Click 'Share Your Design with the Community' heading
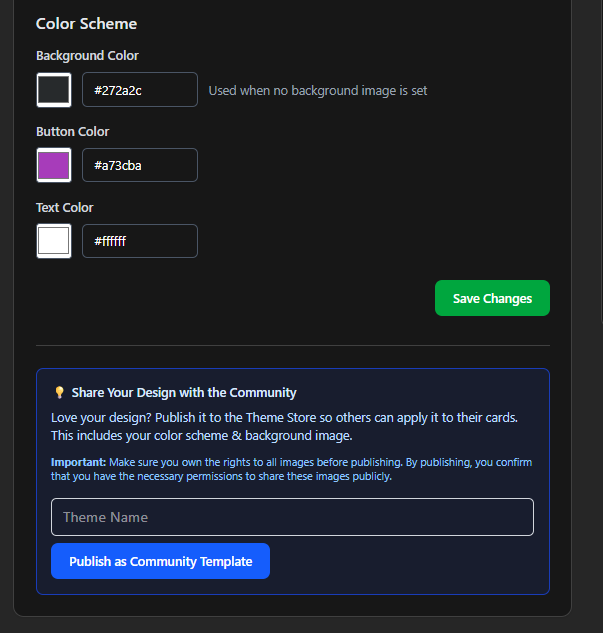The width and height of the screenshot is (603, 633). tap(184, 392)
